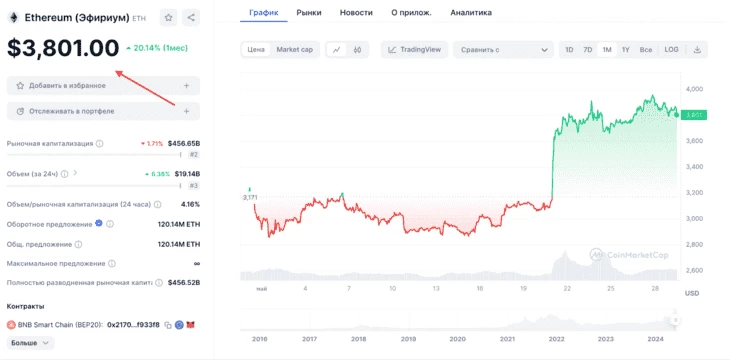
Task: Open the О прилож. tab
Action: pyautogui.click(x=411, y=13)
